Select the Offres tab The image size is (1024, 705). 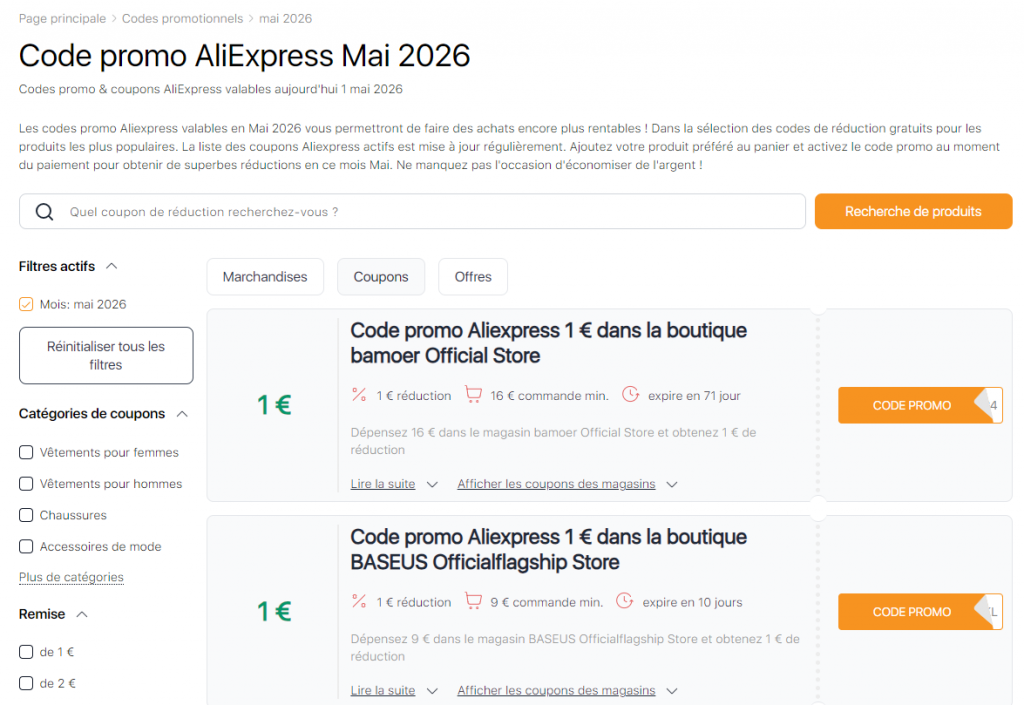click(472, 276)
